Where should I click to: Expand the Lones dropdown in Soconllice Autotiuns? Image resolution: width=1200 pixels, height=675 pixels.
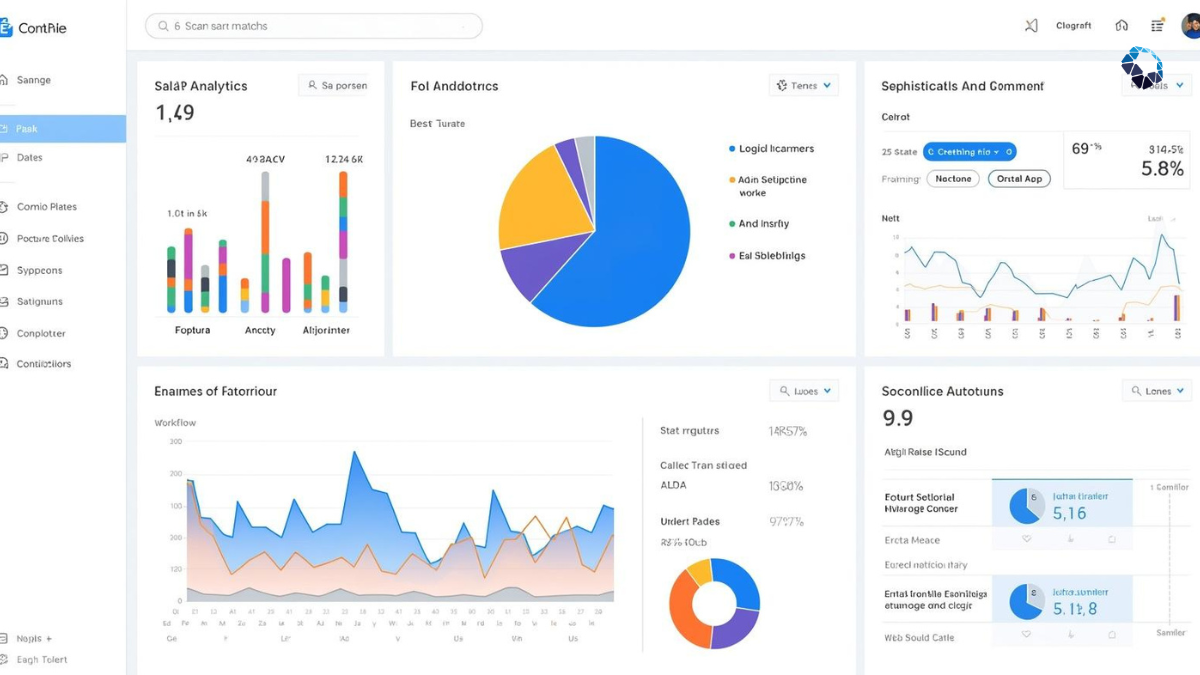(x=1157, y=391)
